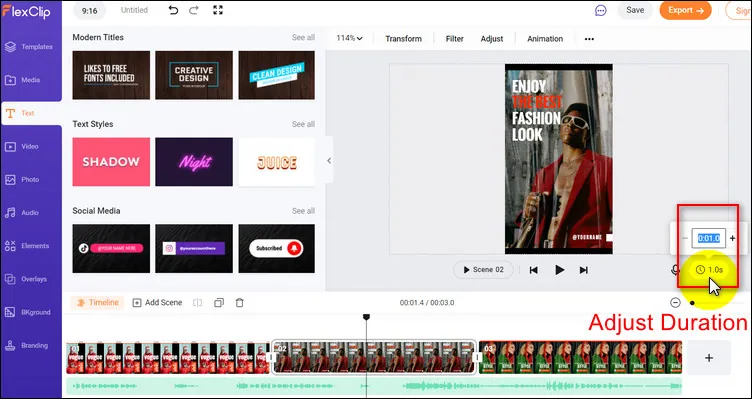The image size is (752, 399).
Task: Click the undo arrow icon
Action: (173, 10)
